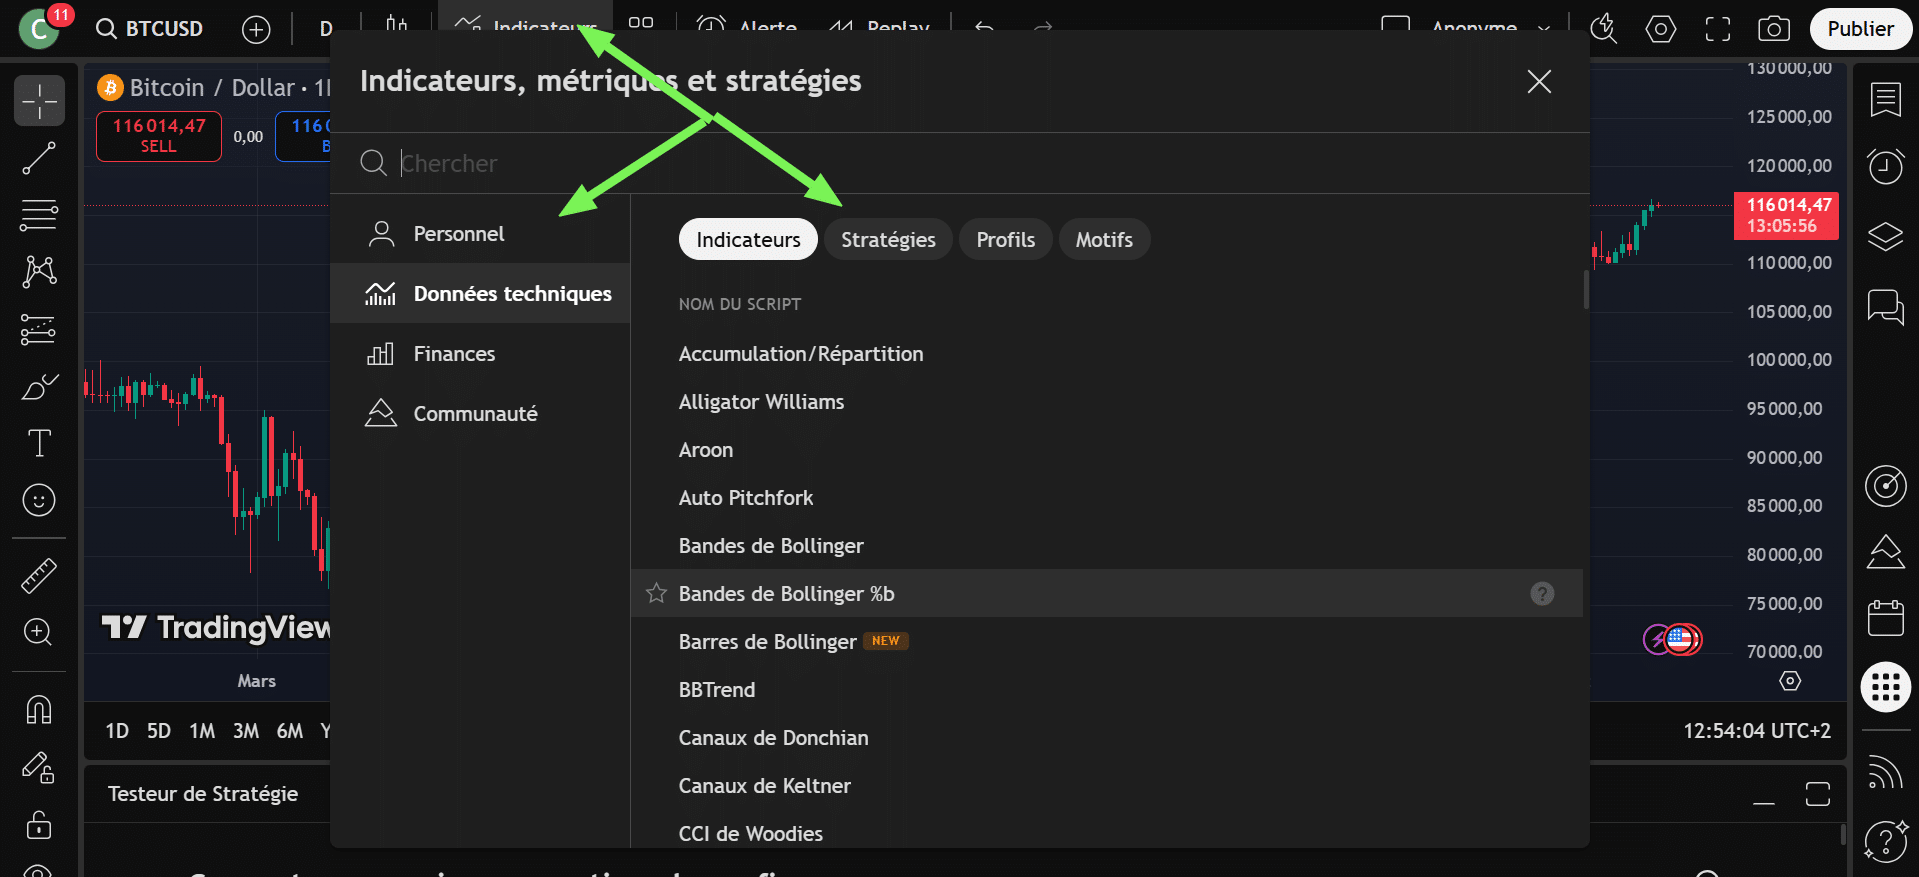Select the Finances category
The width and height of the screenshot is (1919, 877).
[454, 354]
